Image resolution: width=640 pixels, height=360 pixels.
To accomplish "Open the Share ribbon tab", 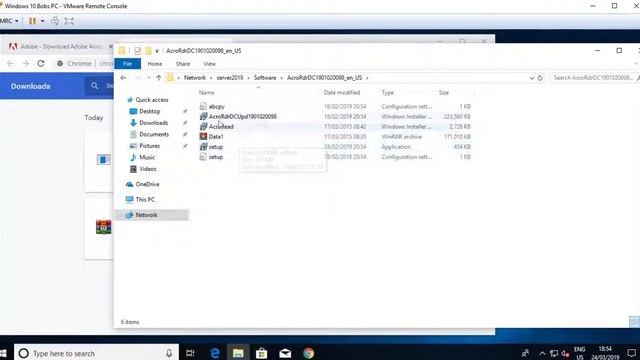I will tap(183, 64).
